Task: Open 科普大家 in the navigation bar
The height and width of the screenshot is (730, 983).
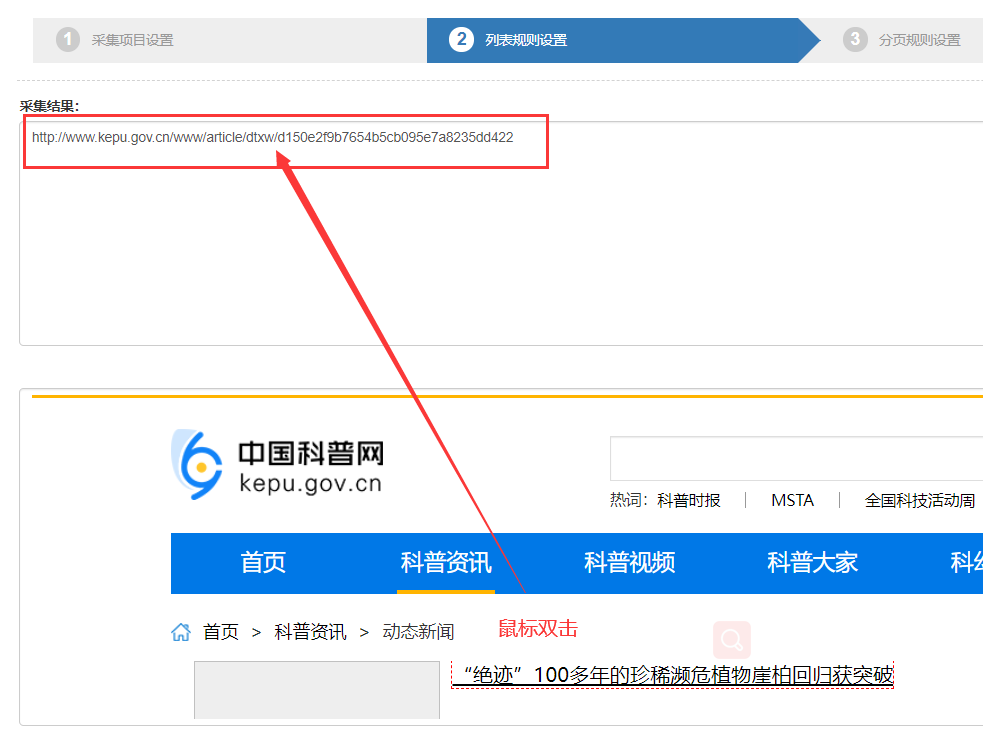Action: coord(812,562)
